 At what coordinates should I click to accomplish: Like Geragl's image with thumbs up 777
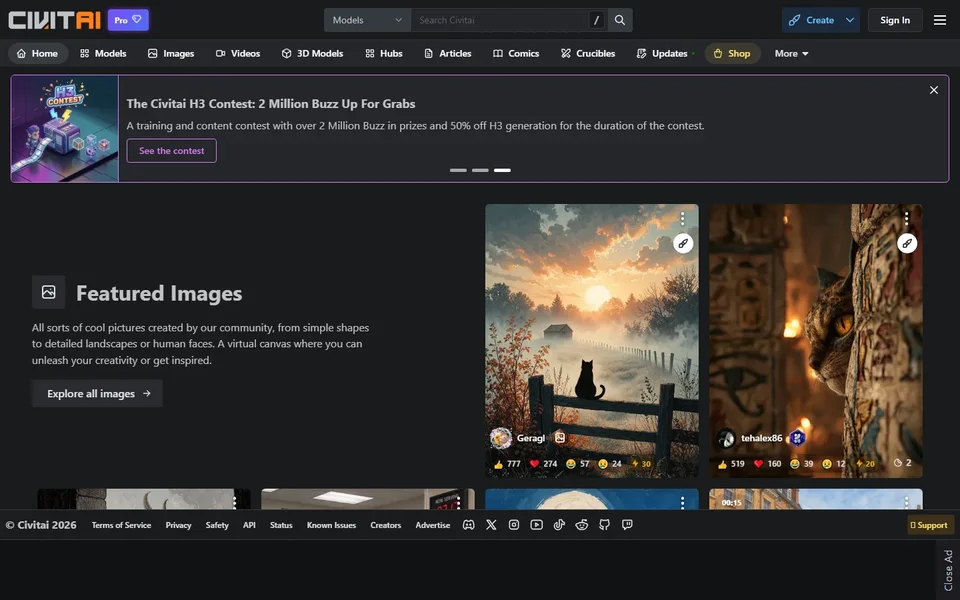[507, 463]
